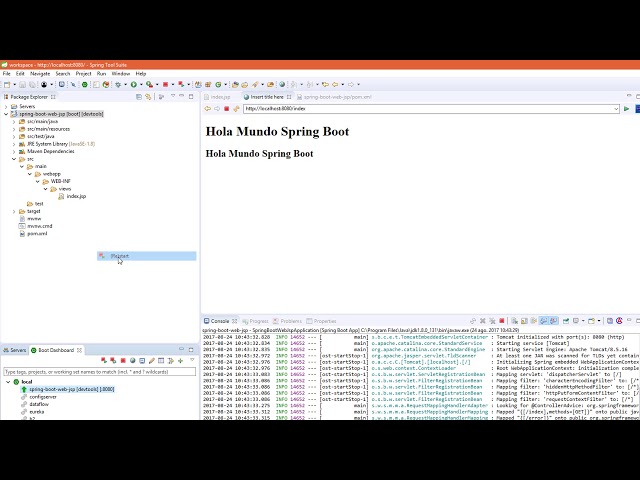Expand the target folder
640x480 pixels.
tap(14, 211)
